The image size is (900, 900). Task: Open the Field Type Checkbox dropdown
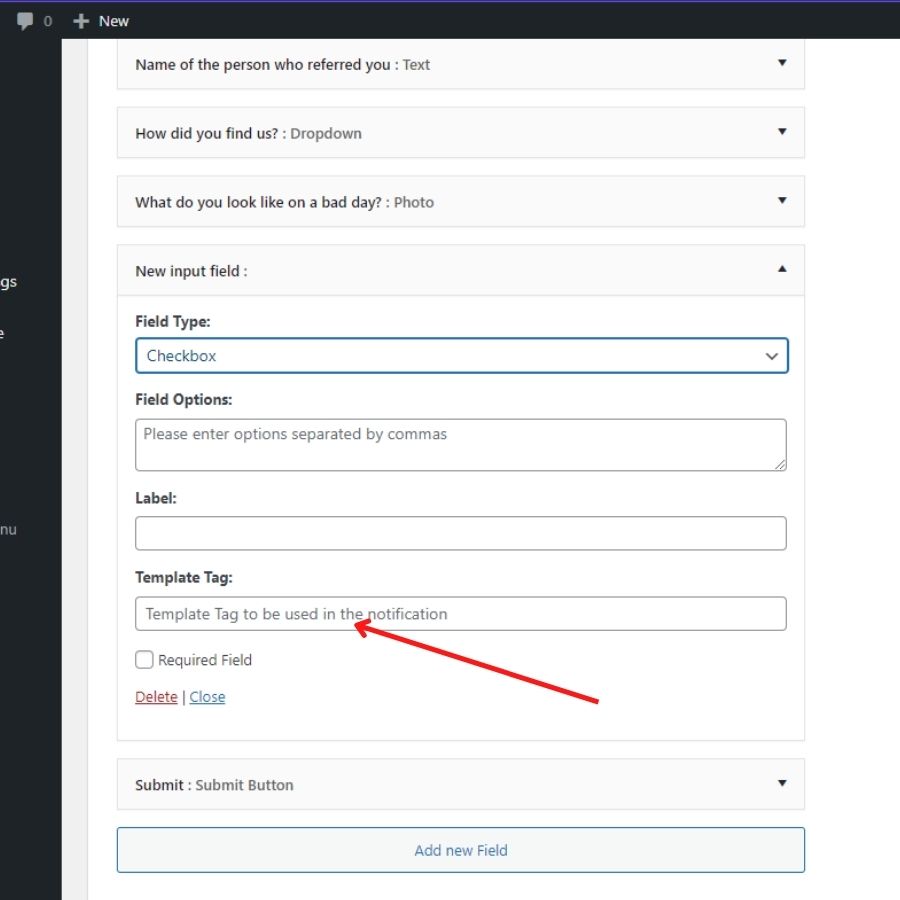461,355
